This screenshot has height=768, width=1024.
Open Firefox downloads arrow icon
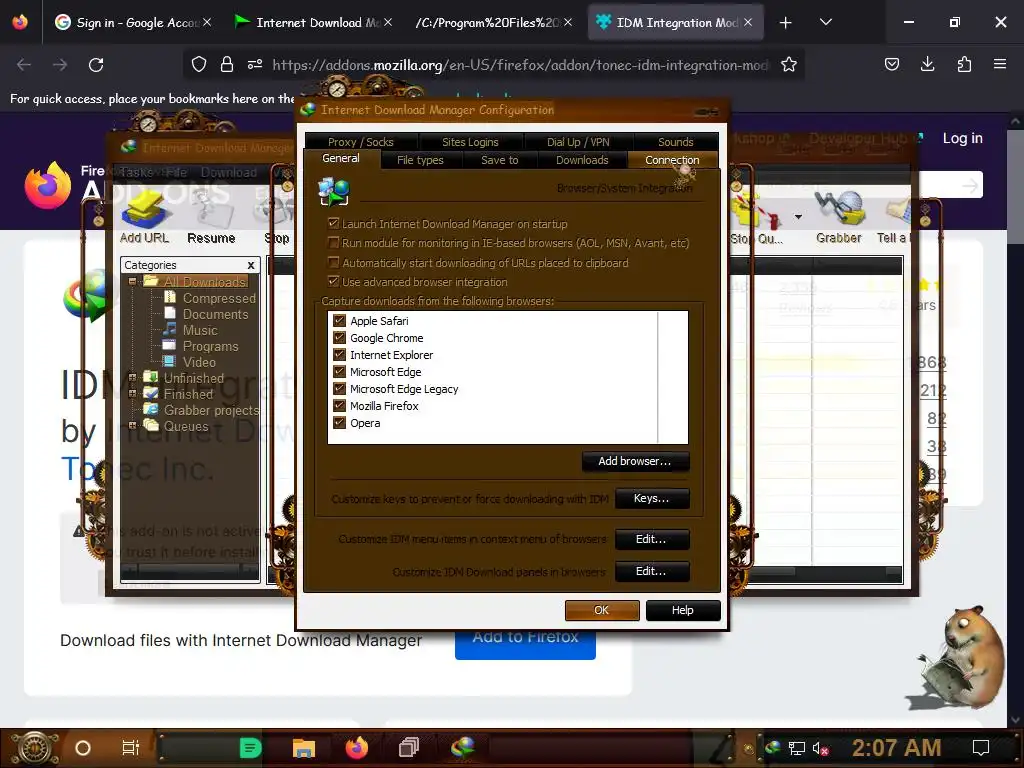click(x=927, y=64)
